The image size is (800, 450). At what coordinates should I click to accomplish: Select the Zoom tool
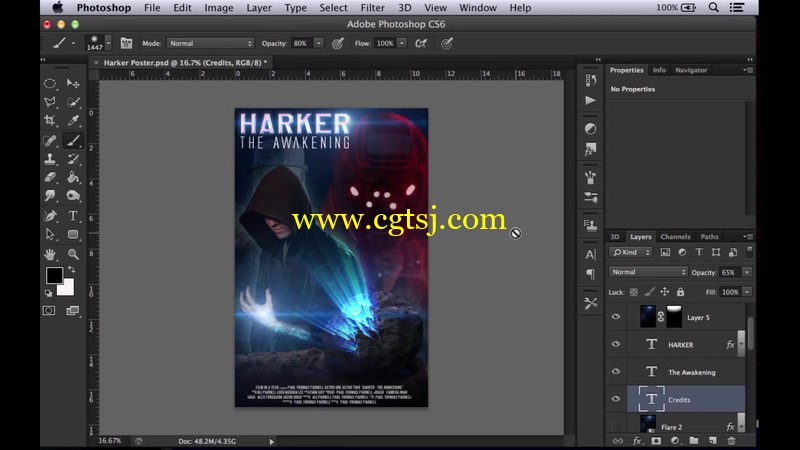click(x=73, y=254)
